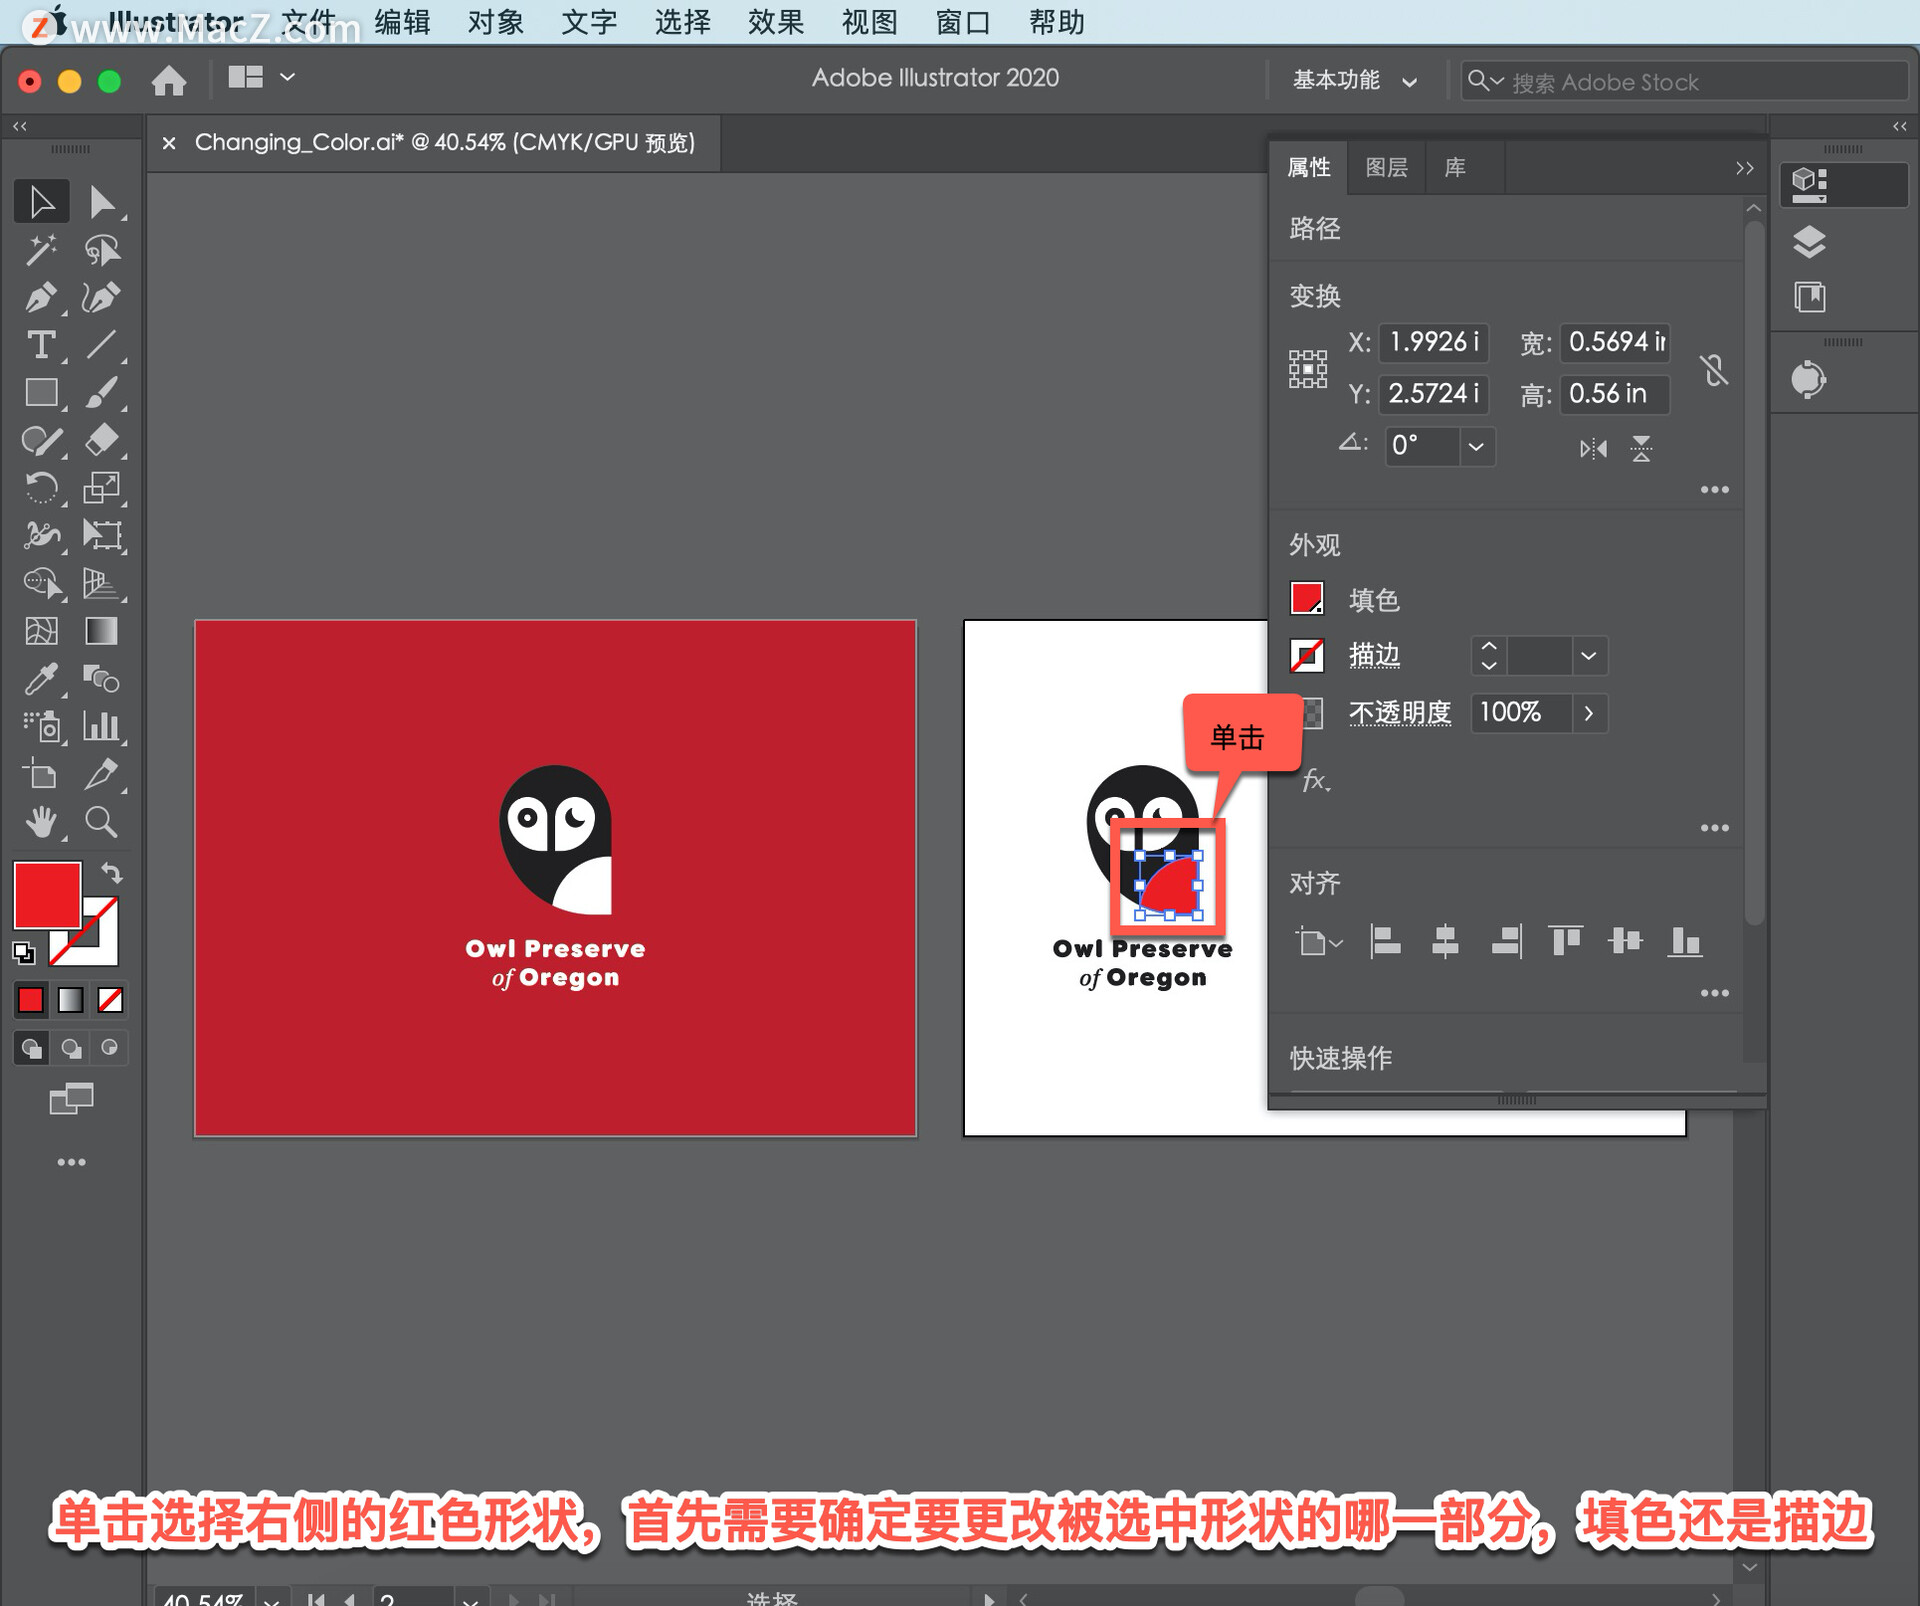Select the Type tool
The height and width of the screenshot is (1606, 1920).
tap(40, 345)
